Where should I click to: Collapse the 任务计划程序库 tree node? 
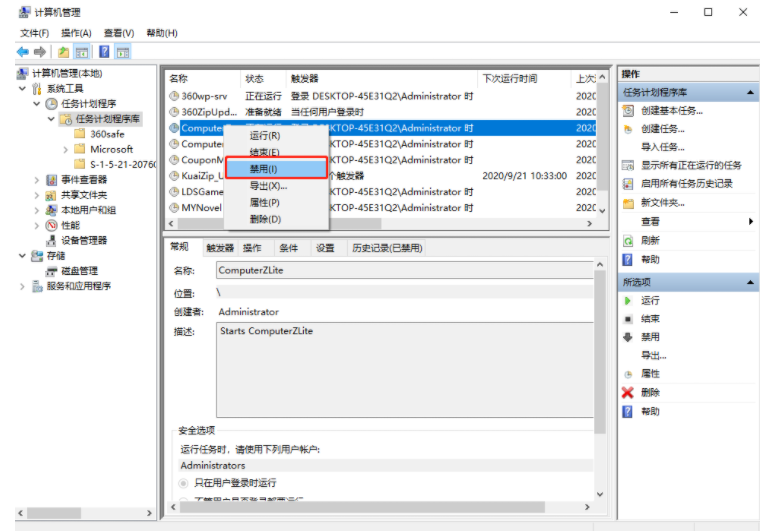point(52,119)
